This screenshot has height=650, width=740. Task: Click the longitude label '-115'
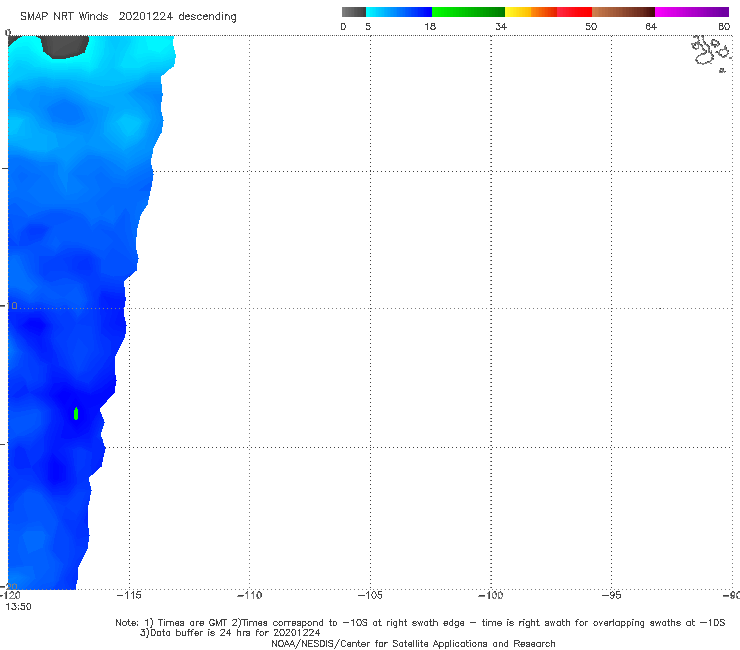(x=129, y=595)
